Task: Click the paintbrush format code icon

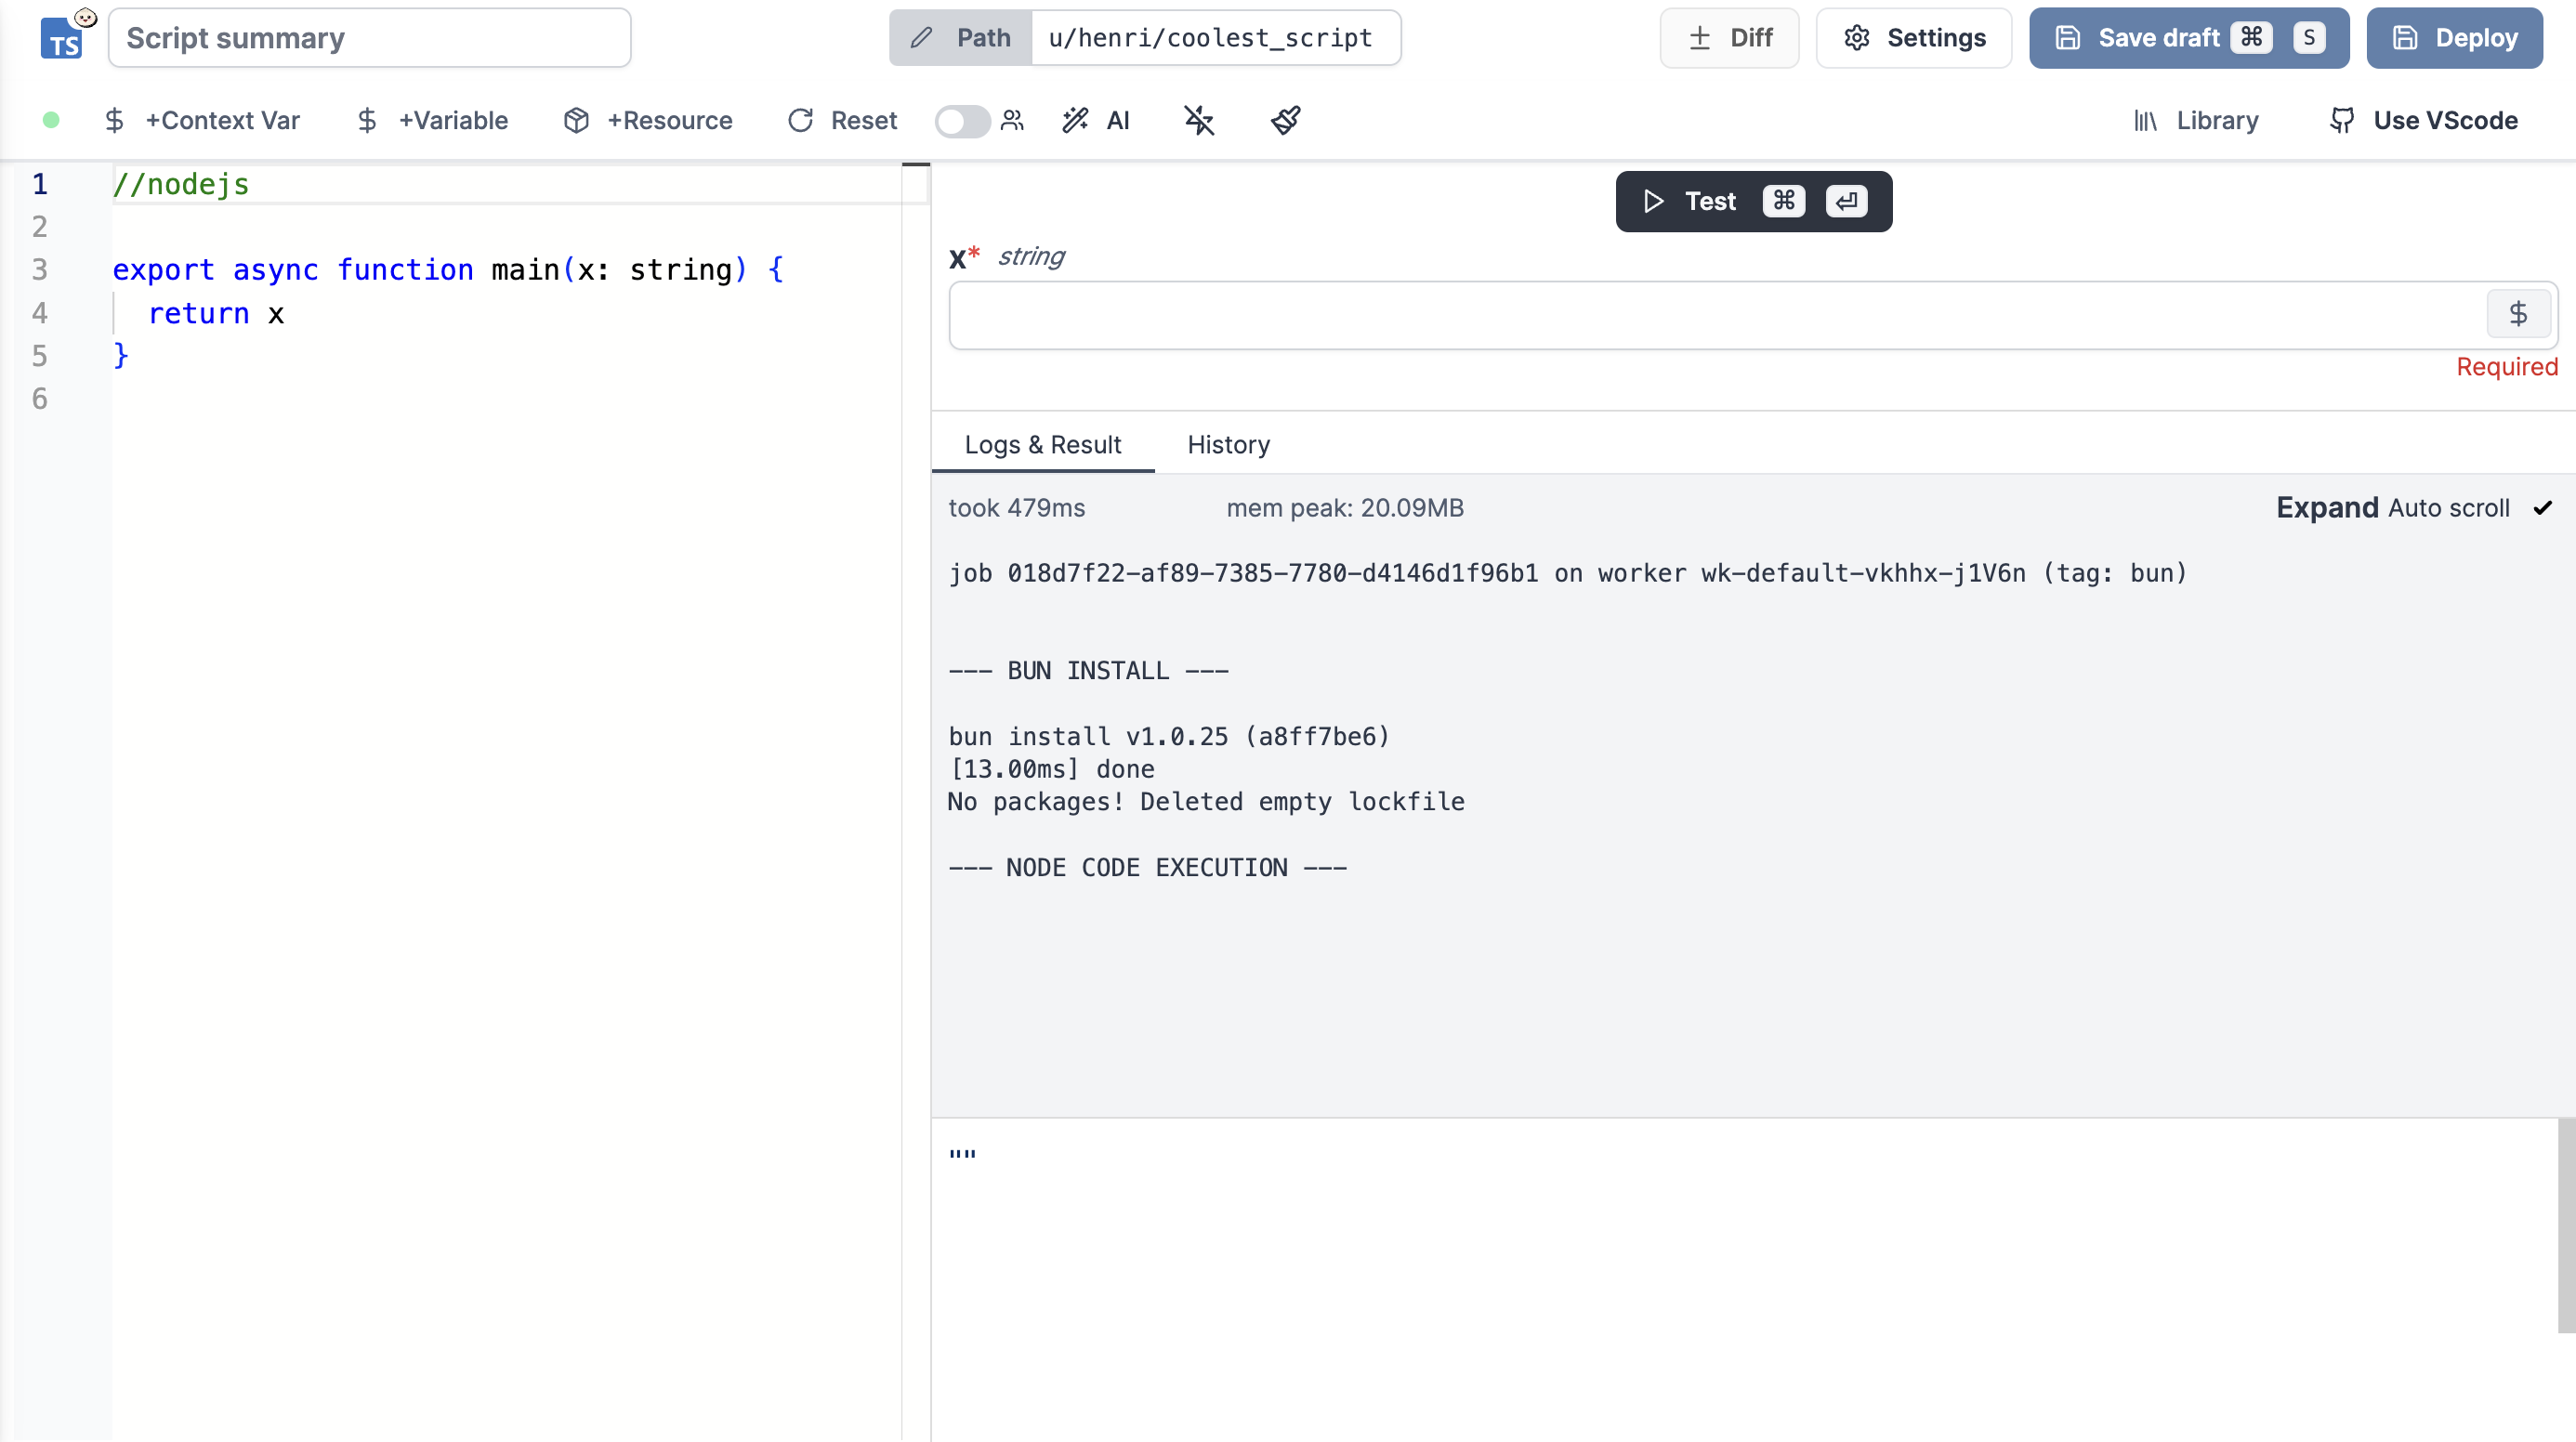Action: pos(1286,120)
